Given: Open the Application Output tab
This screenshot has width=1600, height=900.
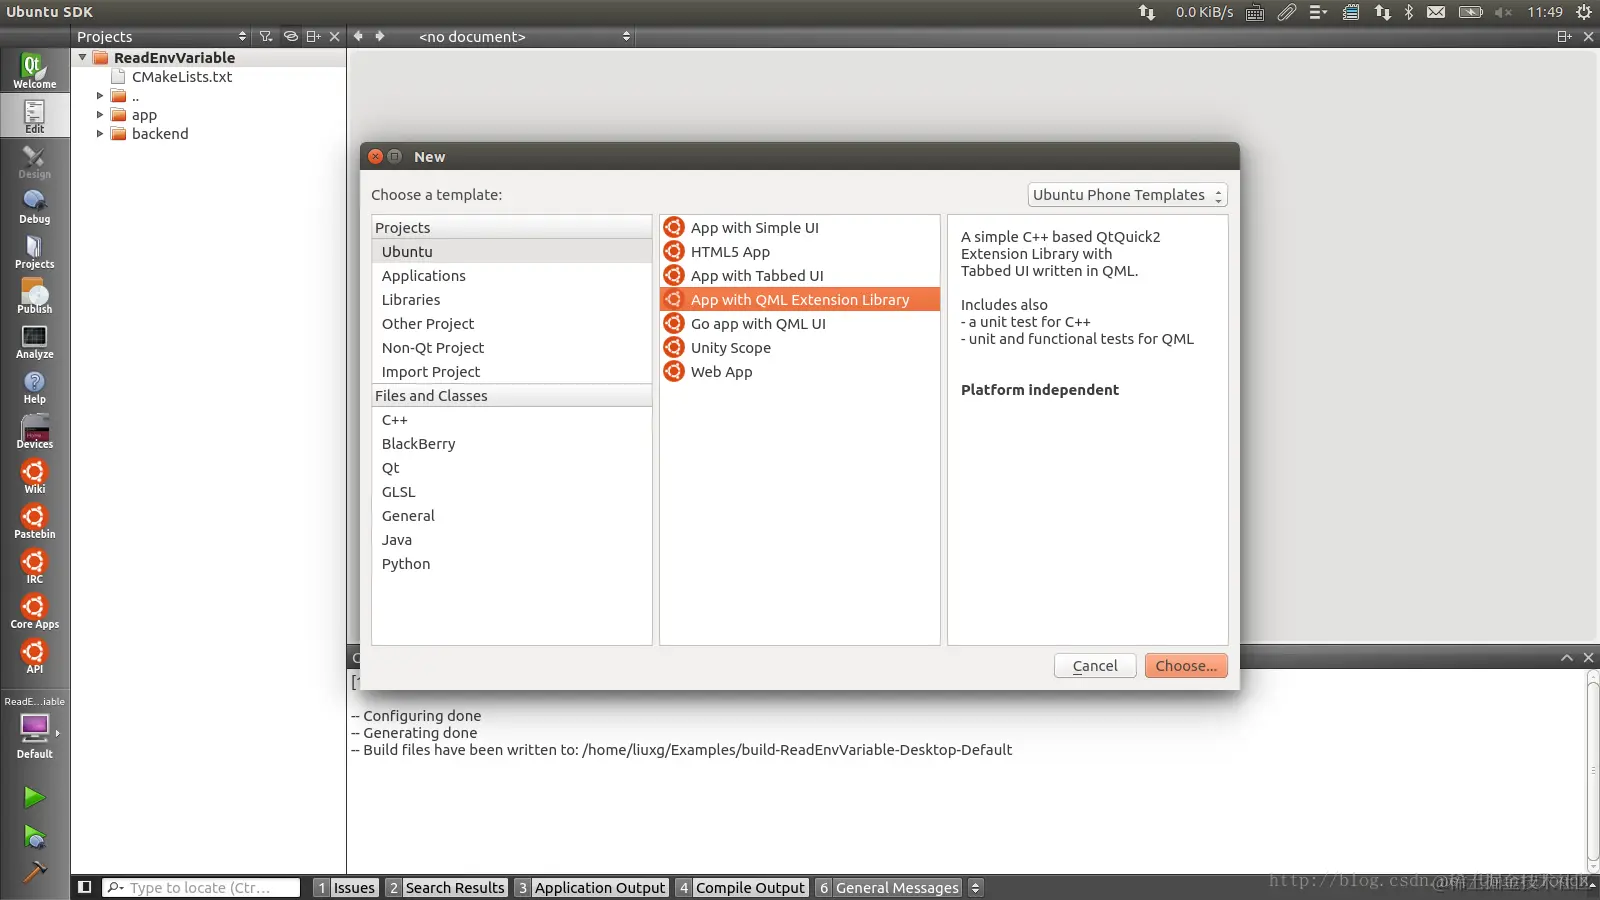Looking at the screenshot, I should click(591, 888).
